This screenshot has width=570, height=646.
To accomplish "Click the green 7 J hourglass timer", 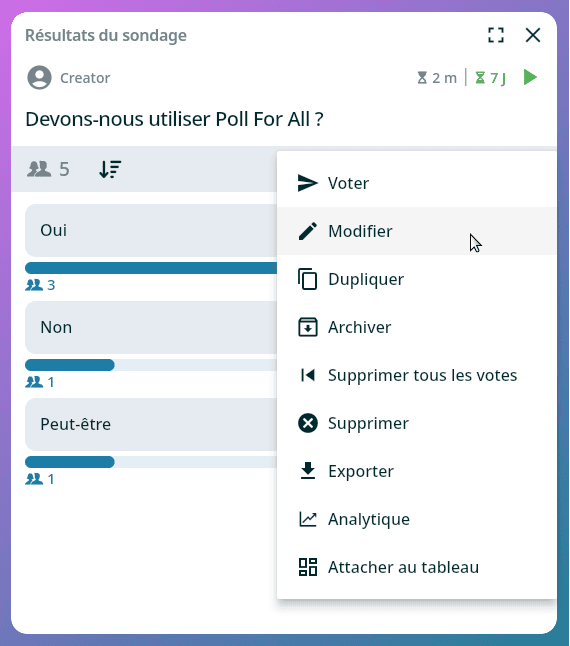I will pos(491,77).
